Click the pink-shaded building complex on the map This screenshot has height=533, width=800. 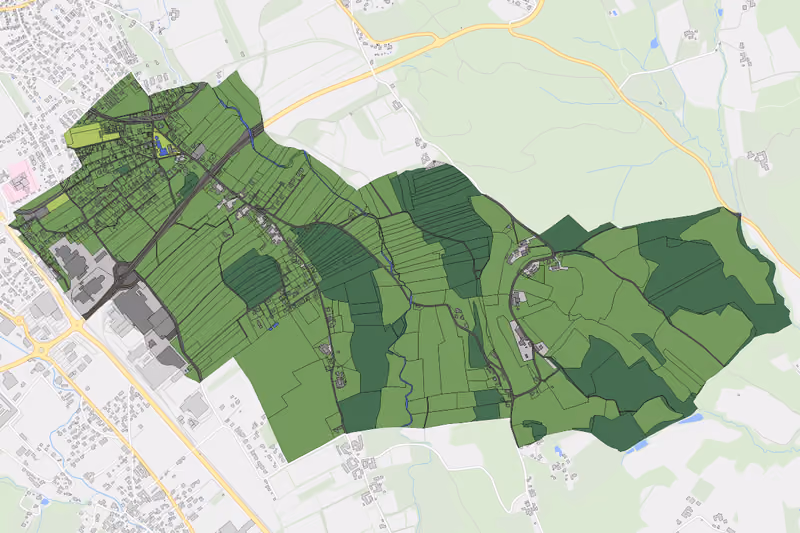click(19, 184)
